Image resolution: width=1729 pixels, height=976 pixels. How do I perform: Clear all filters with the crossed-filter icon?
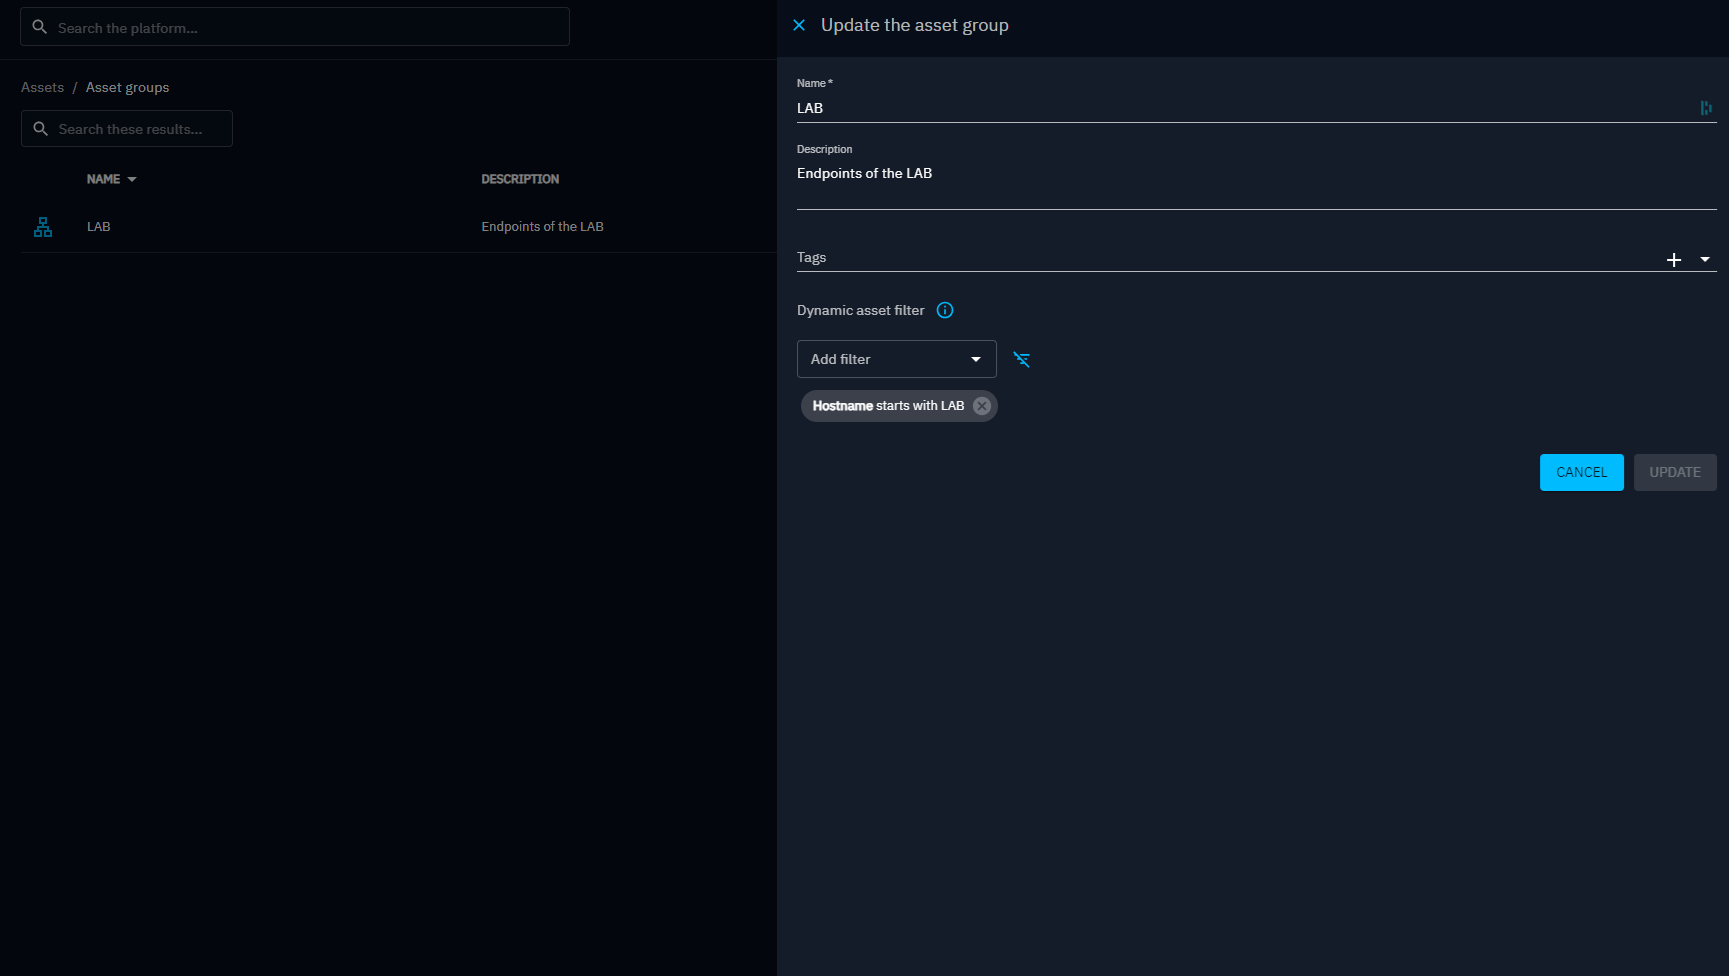point(1021,359)
